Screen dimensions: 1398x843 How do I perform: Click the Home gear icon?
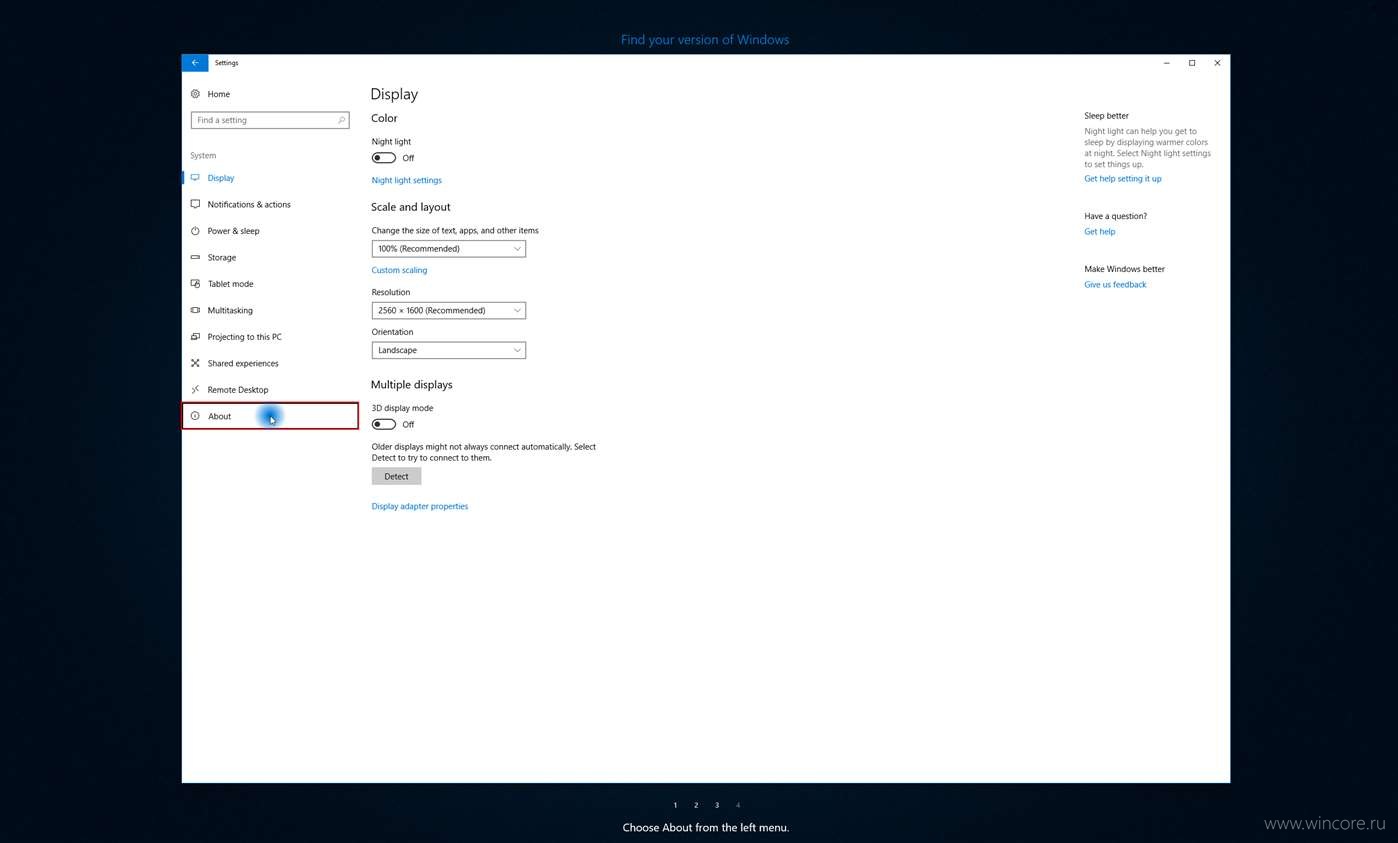point(195,94)
